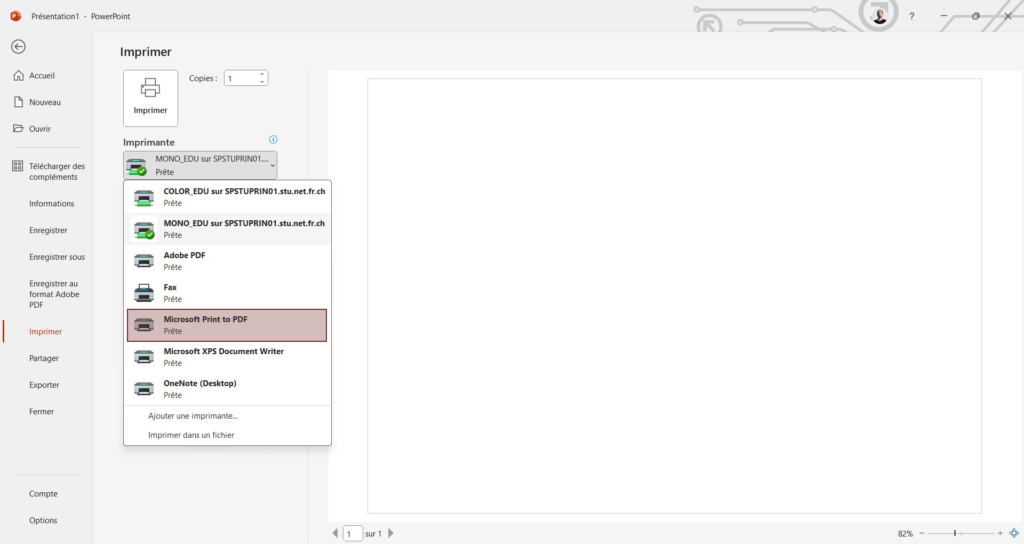Minimize the PowerPoint window
The image size is (1024, 544).
(944, 16)
